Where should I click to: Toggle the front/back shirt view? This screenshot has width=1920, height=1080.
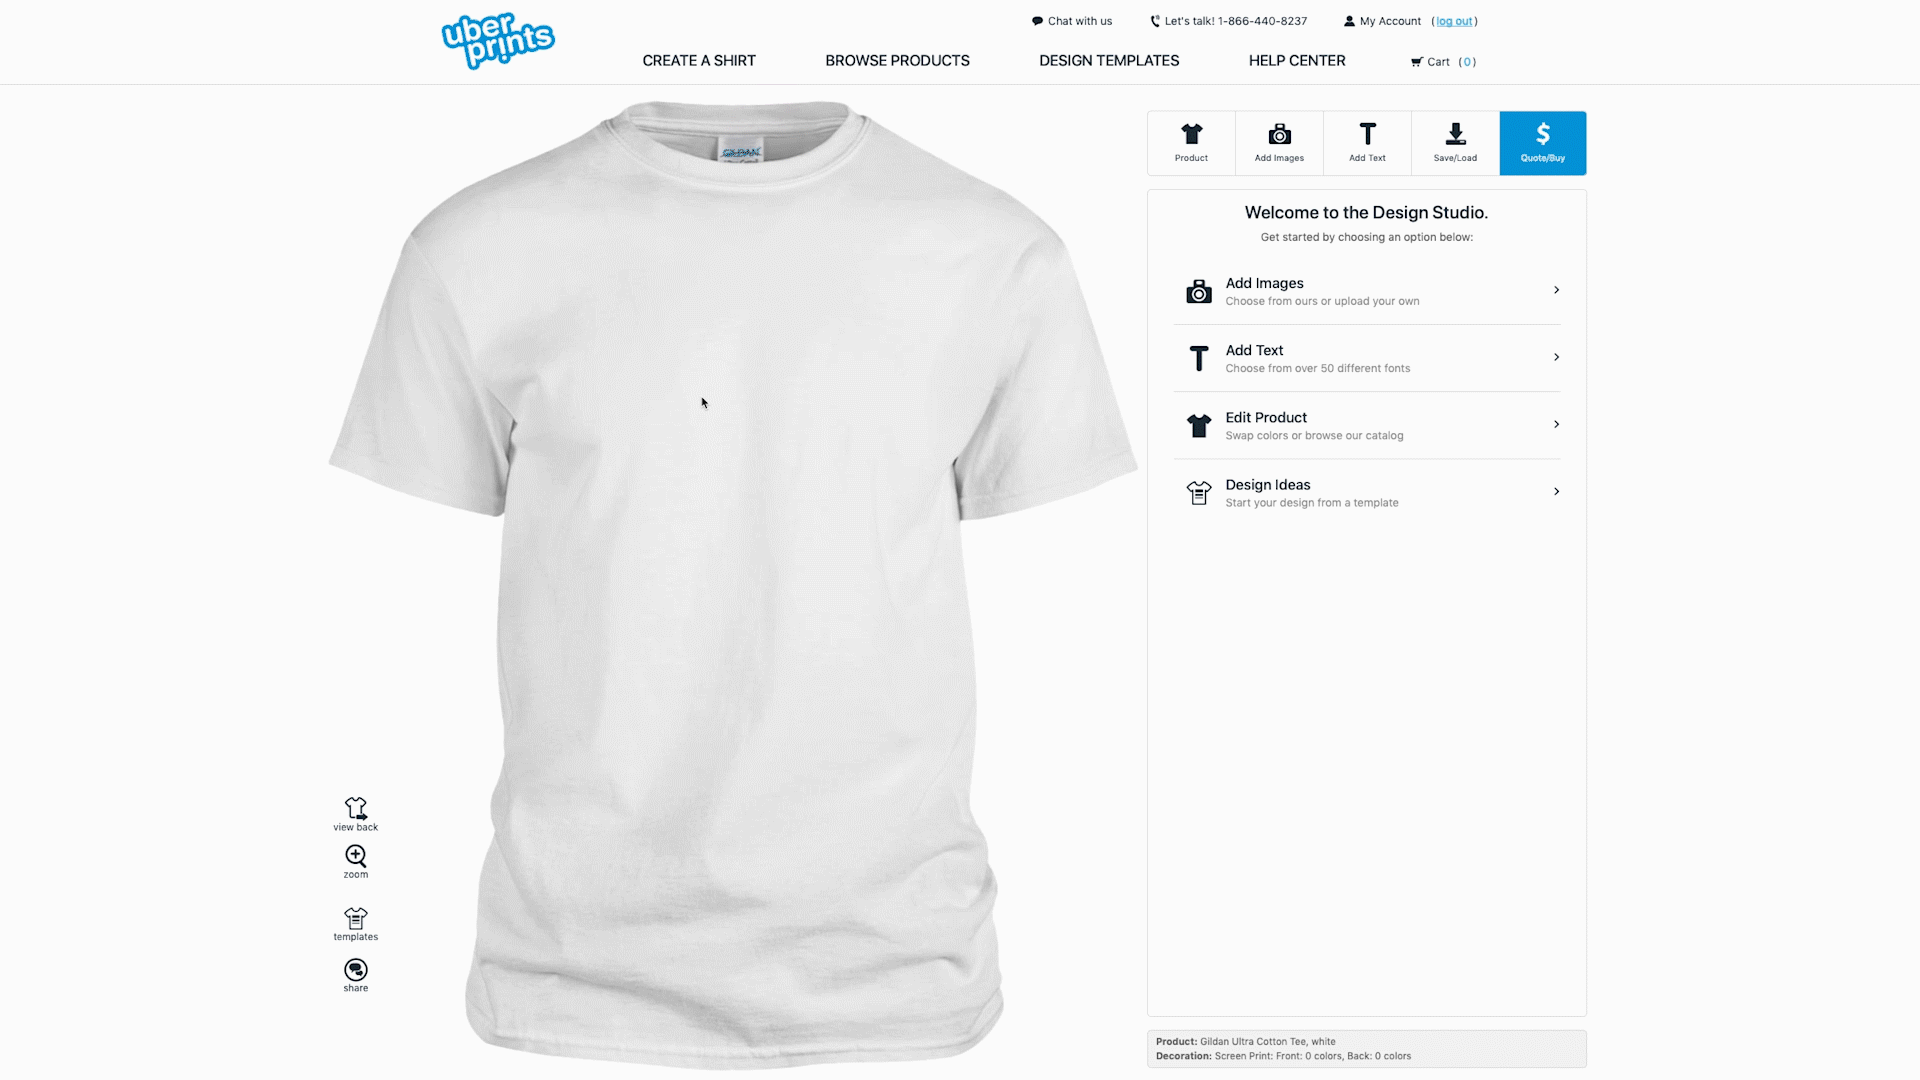coord(355,814)
